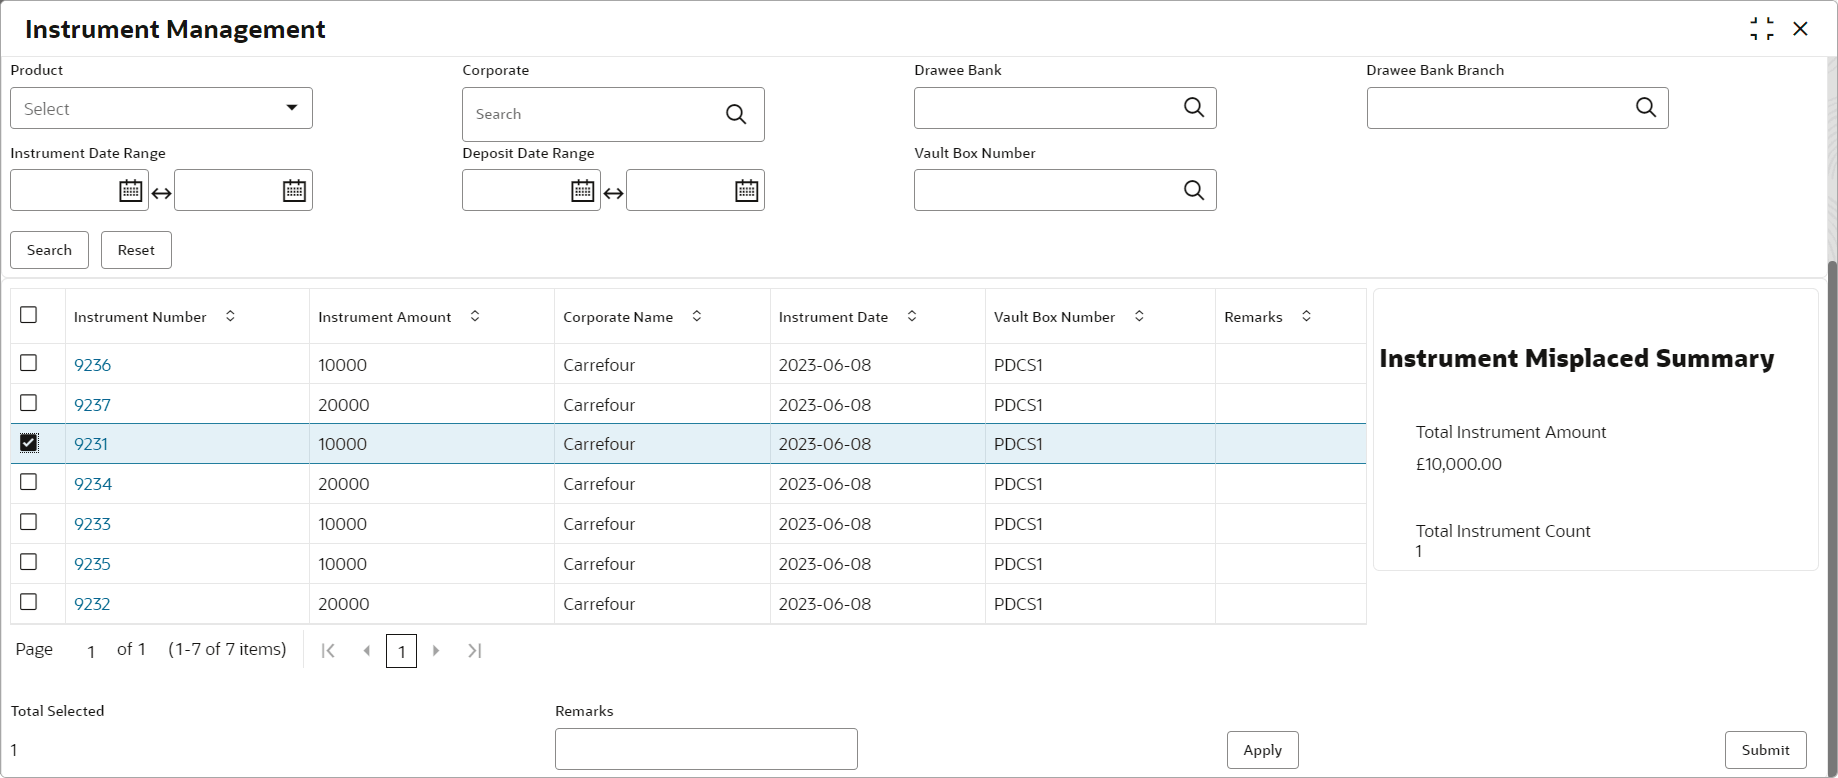Select the checkbox for instrument 9236
Image resolution: width=1838 pixels, height=778 pixels.
tap(29, 363)
